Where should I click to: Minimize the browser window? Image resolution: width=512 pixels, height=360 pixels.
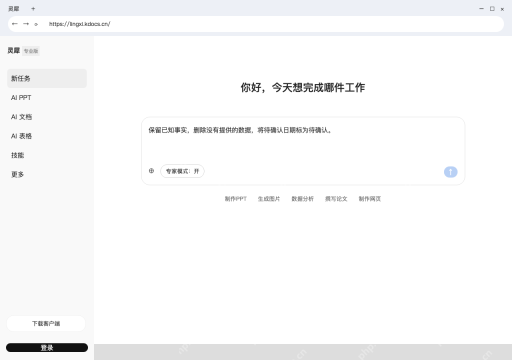[x=481, y=9]
